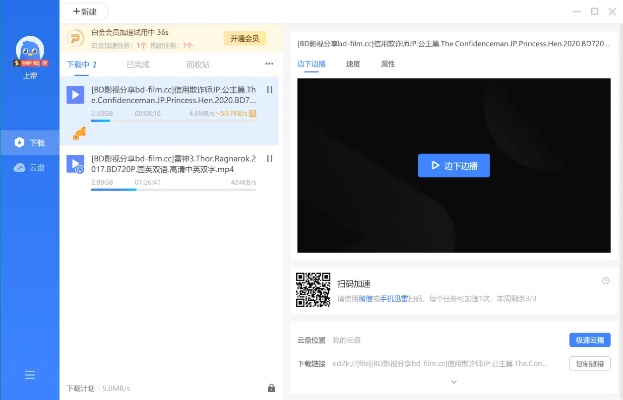The height and width of the screenshot is (400, 623).
Task: Switch to the 回收站 tab
Action: 198,64
